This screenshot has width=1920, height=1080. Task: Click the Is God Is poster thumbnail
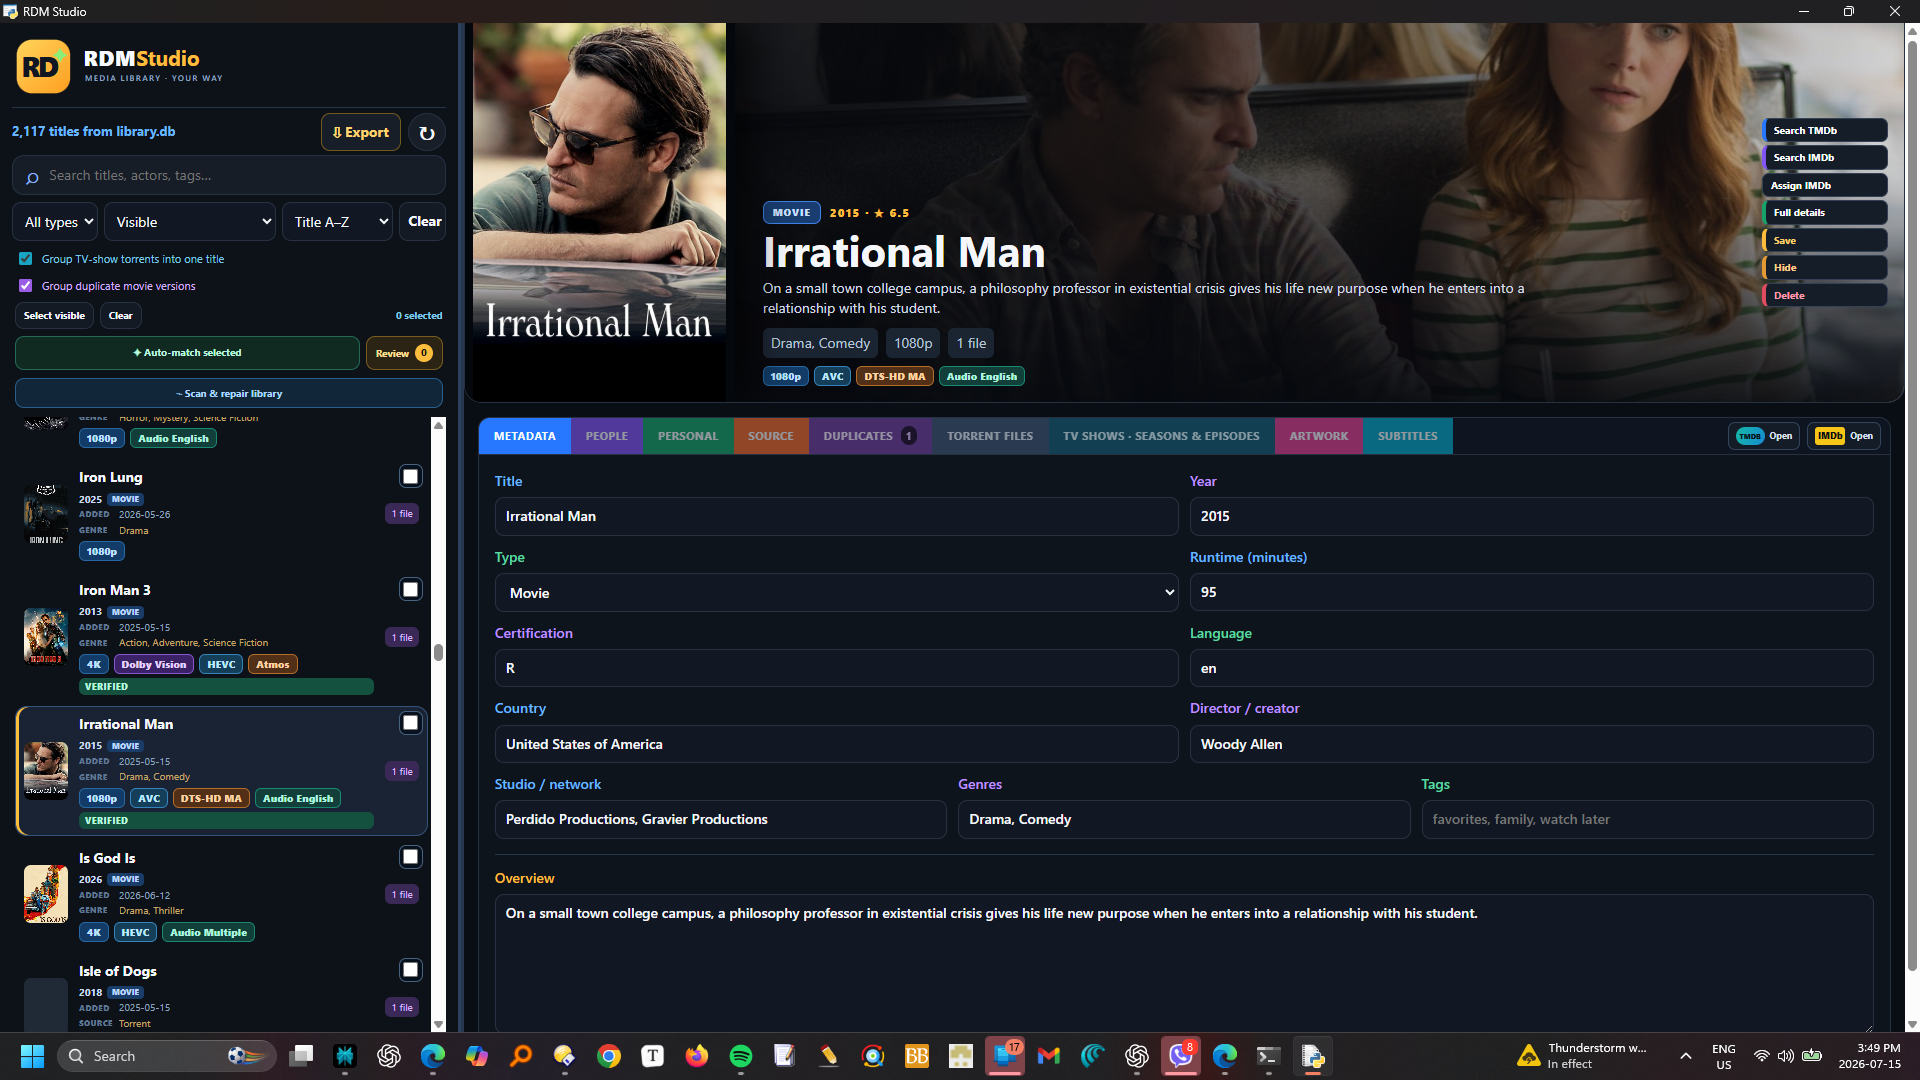[x=46, y=894]
